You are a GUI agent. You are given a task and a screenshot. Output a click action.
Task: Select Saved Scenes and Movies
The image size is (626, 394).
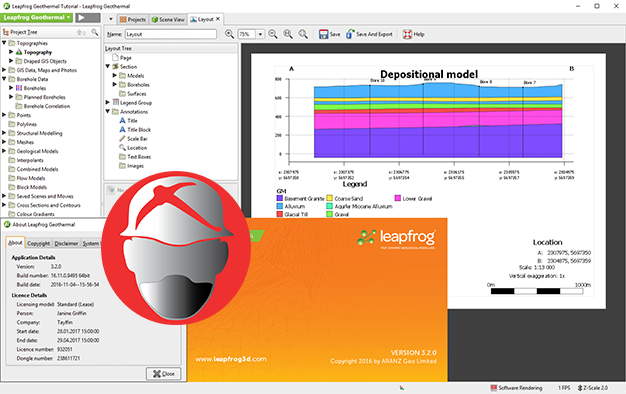(x=45, y=196)
